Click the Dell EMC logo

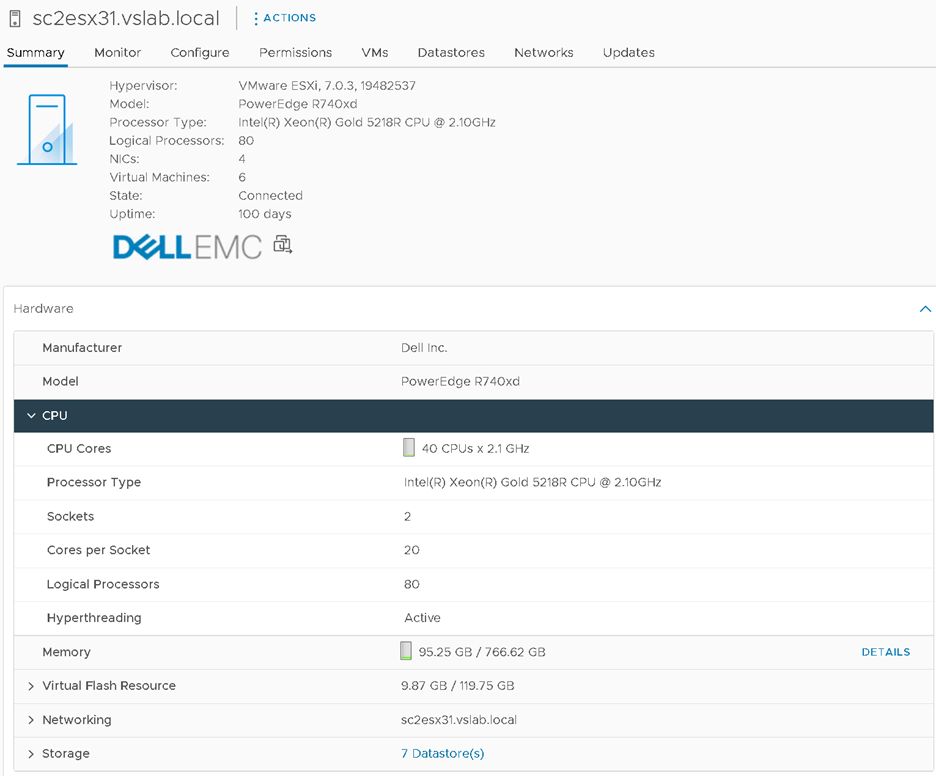click(187, 247)
